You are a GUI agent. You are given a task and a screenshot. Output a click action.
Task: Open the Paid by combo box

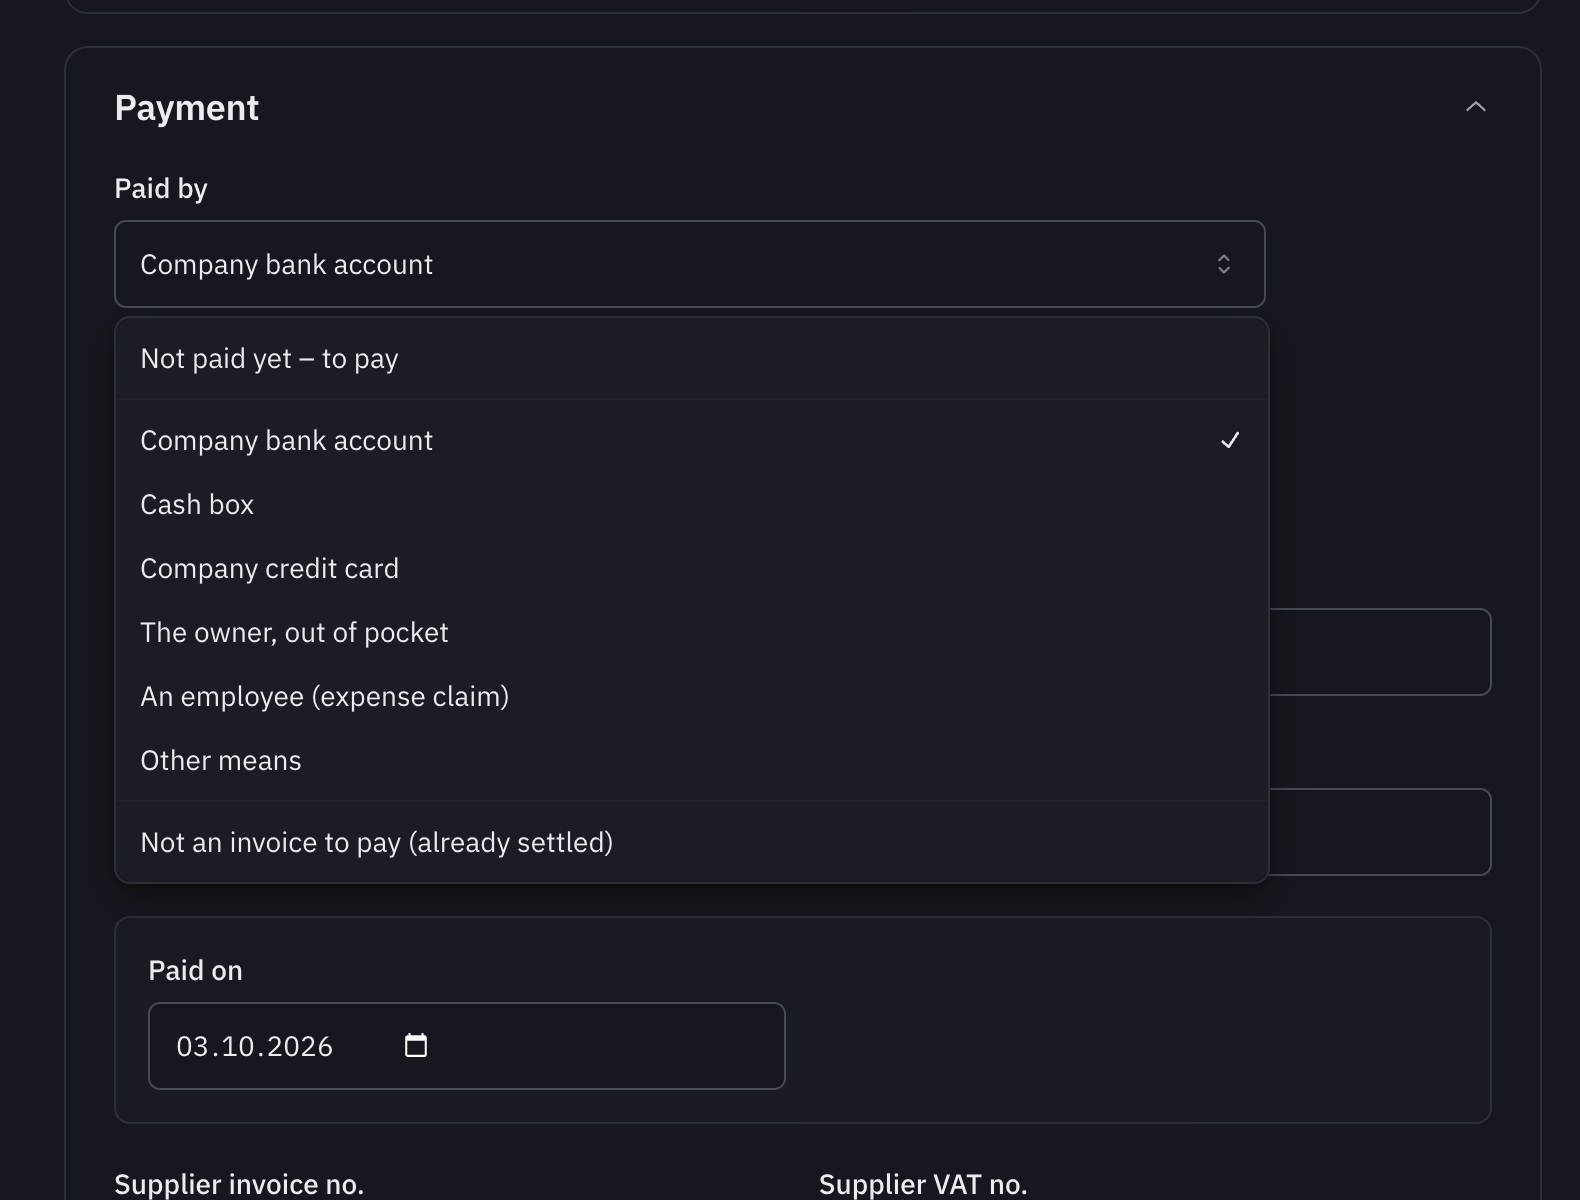(x=690, y=264)
